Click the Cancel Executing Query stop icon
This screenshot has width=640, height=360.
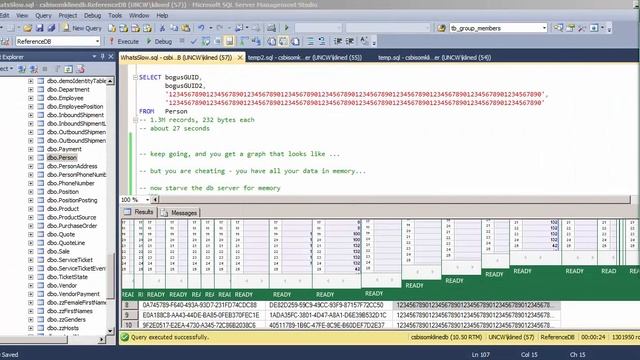click(x=182, y=41)
